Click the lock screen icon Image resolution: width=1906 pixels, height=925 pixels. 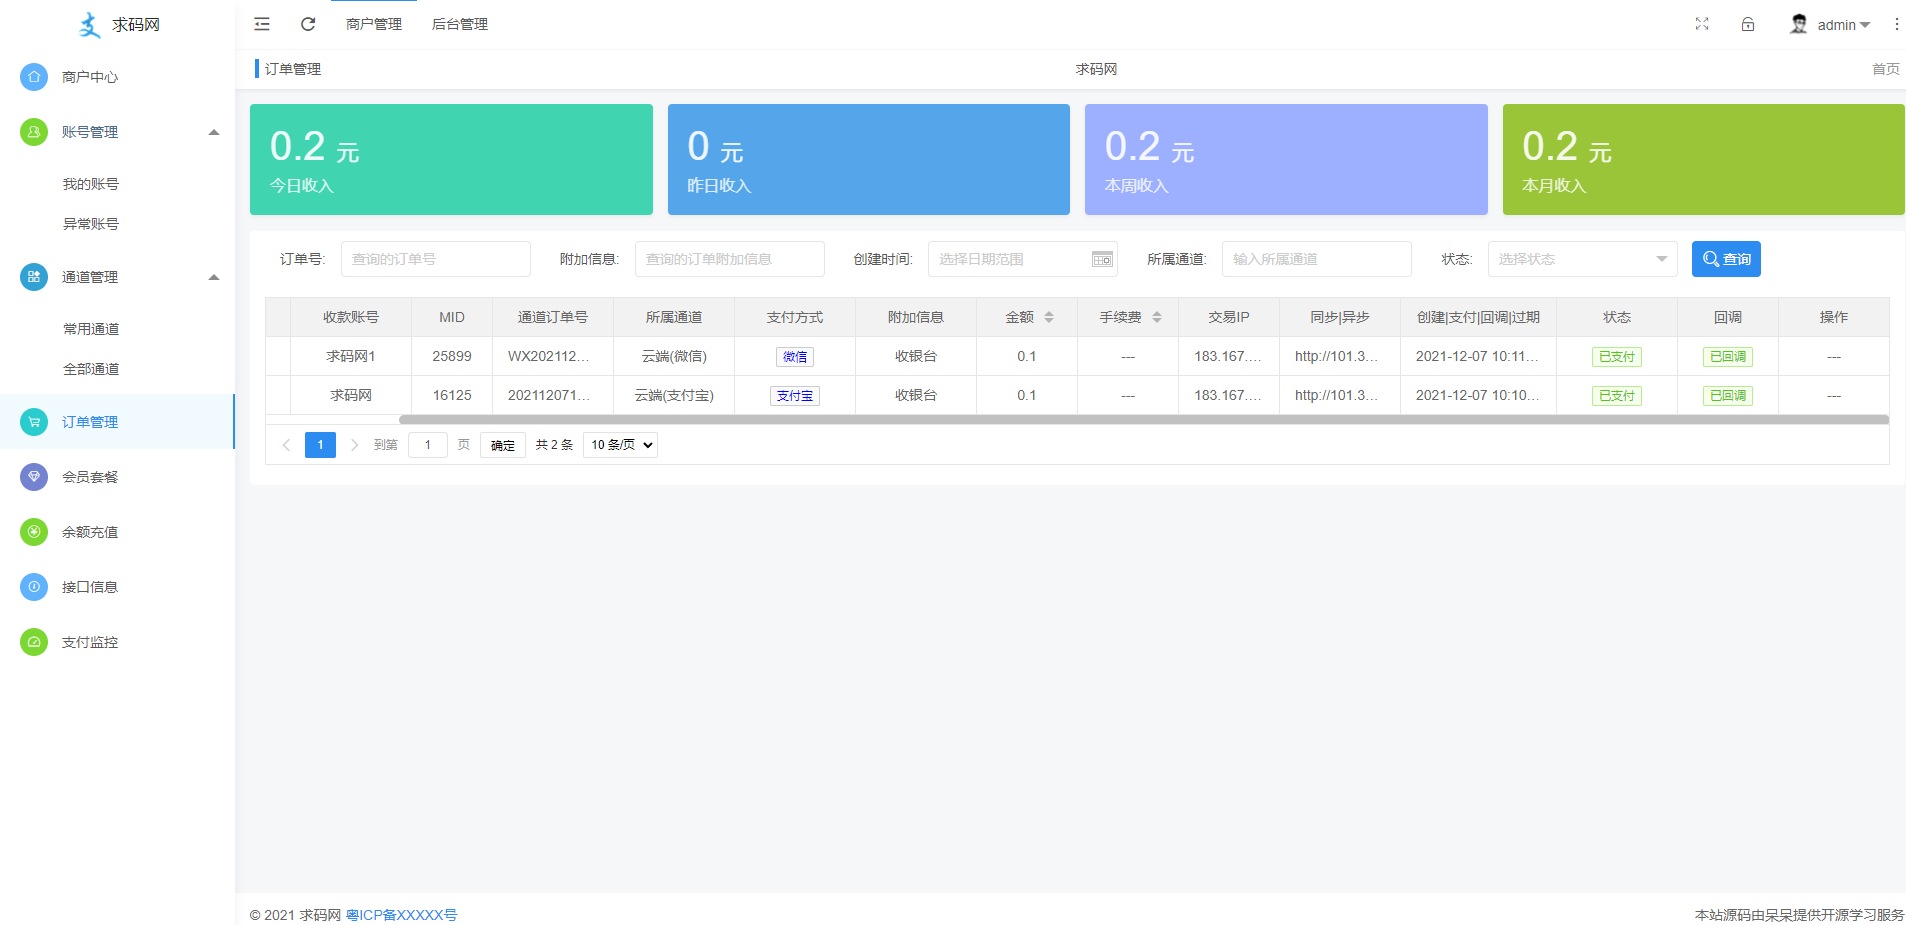point(1748,24)
